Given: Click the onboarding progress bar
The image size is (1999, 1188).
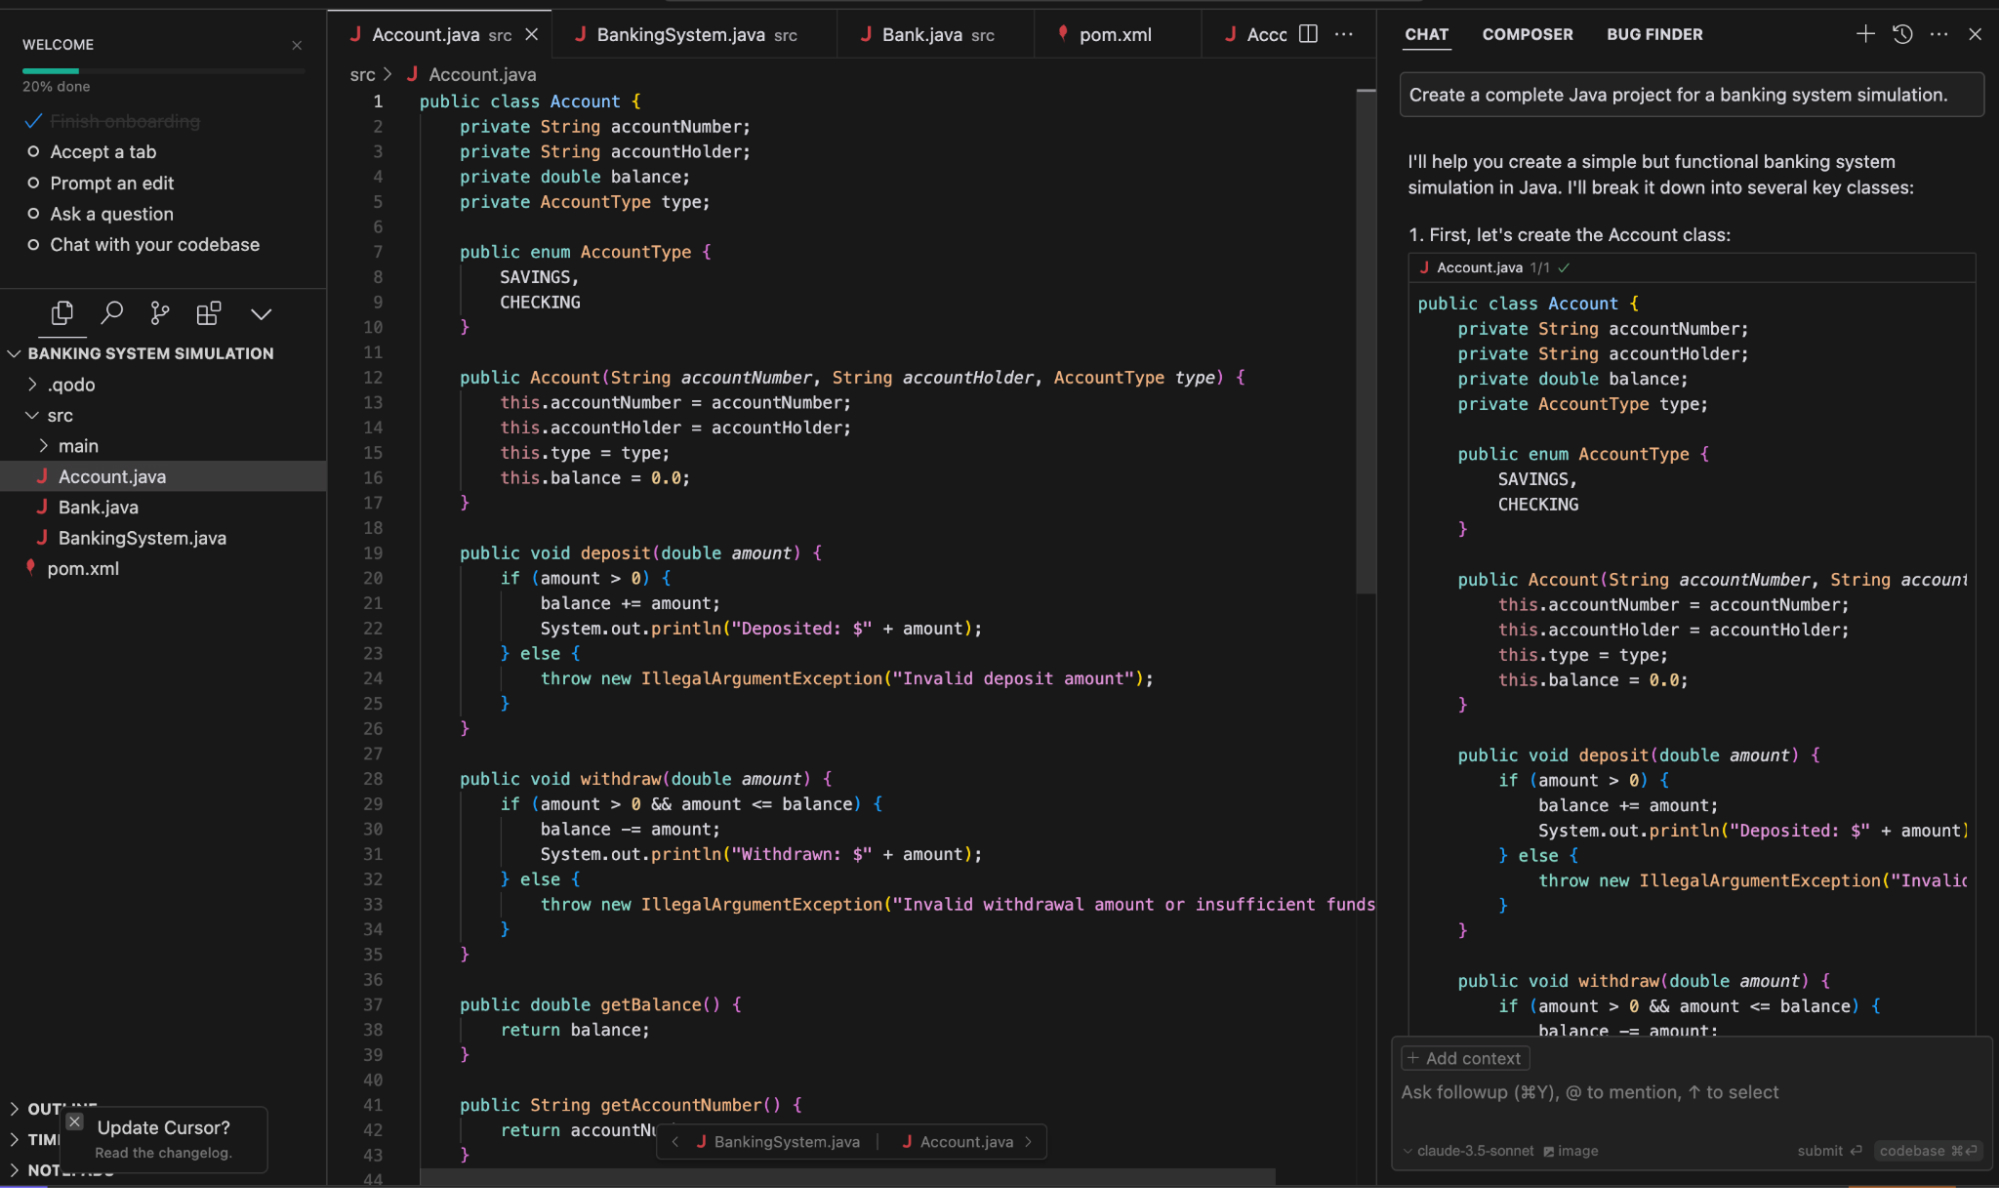Looking at the screenshot, I should tap(163, 71).
